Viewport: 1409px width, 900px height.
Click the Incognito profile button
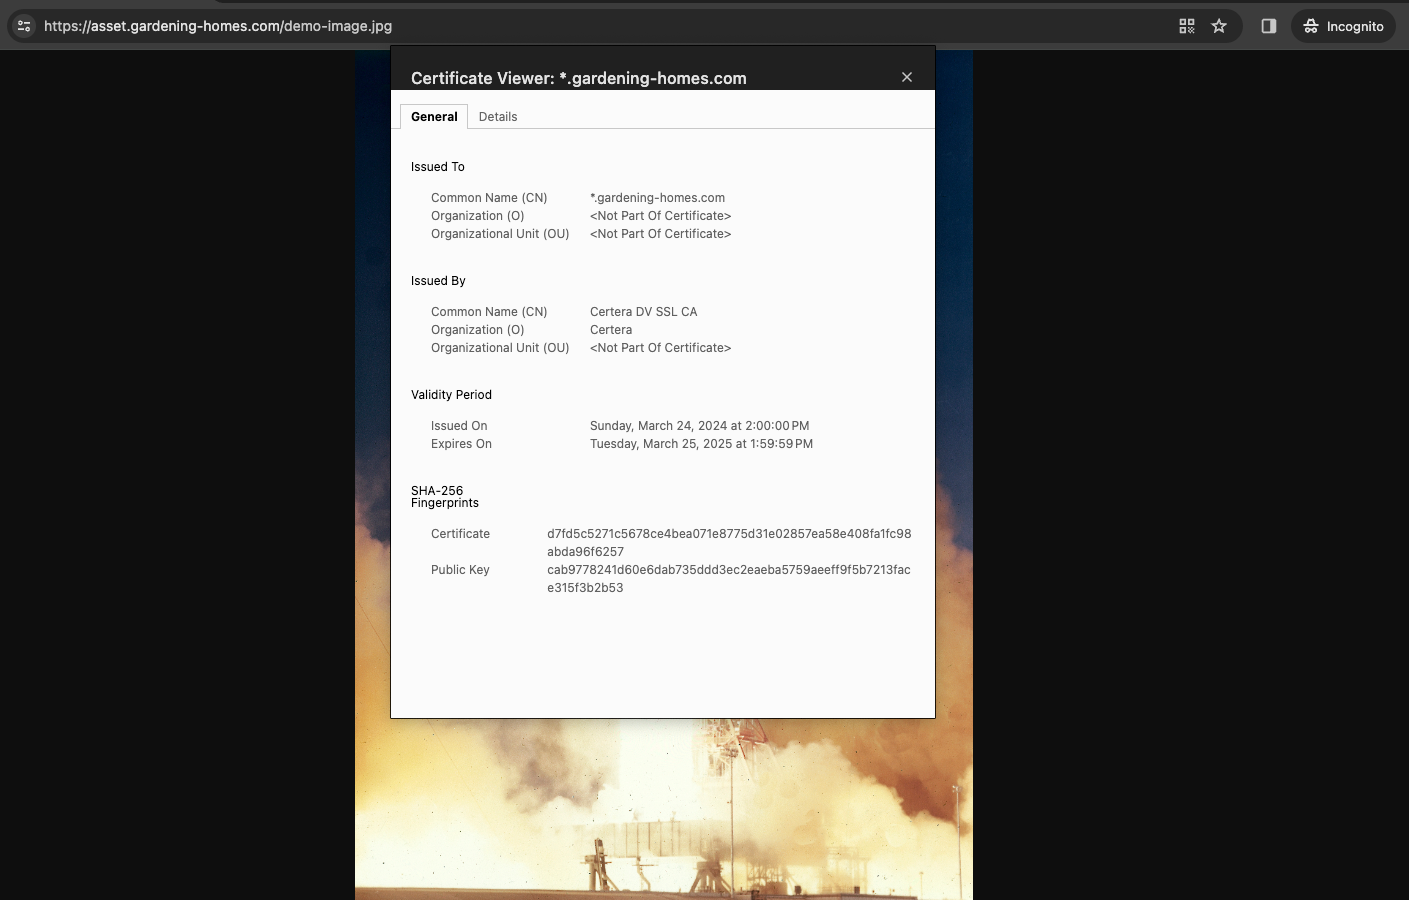[x=1343, y=26]
